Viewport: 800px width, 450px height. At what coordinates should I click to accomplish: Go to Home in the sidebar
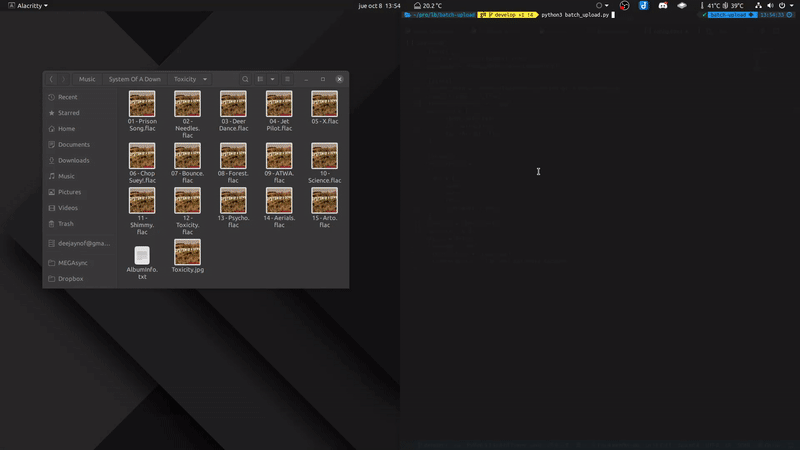(80, 129)
